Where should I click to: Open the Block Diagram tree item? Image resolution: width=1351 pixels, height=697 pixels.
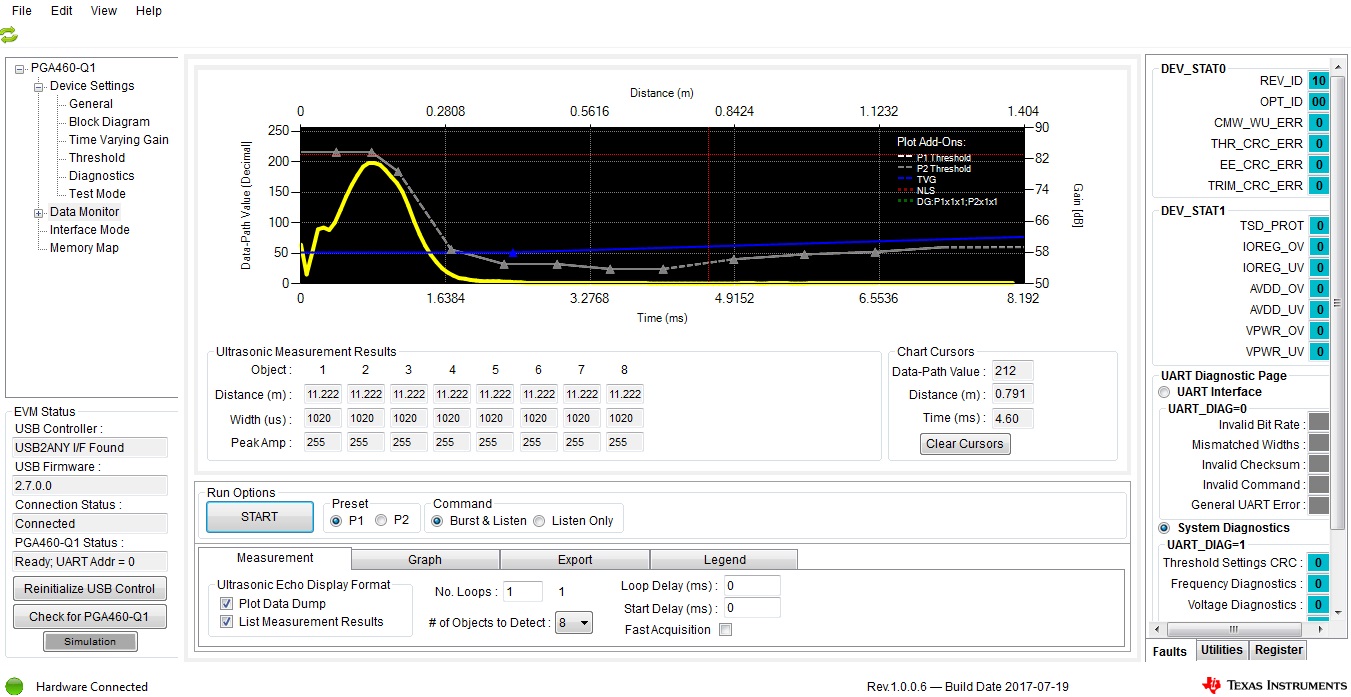109,122
